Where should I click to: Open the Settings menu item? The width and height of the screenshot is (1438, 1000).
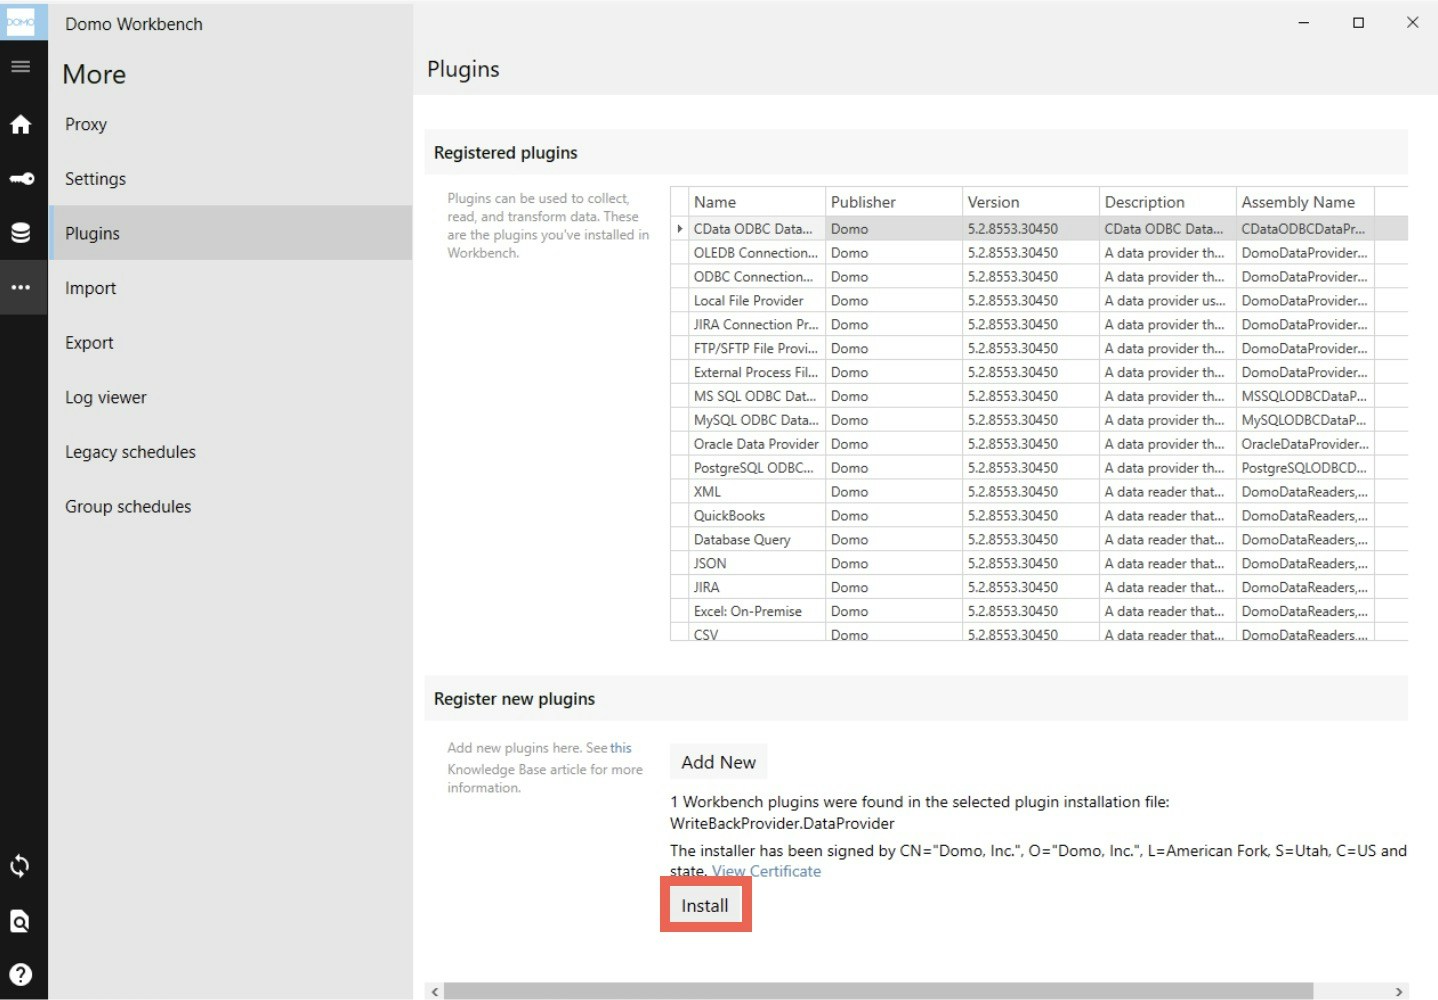230,179
